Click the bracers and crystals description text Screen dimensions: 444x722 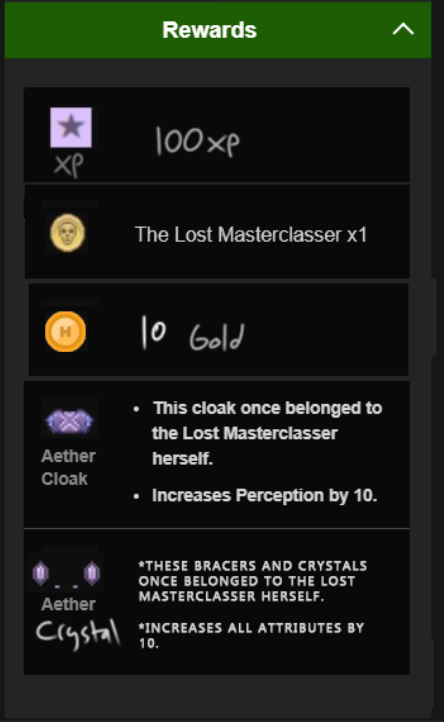tap(253, 581)
